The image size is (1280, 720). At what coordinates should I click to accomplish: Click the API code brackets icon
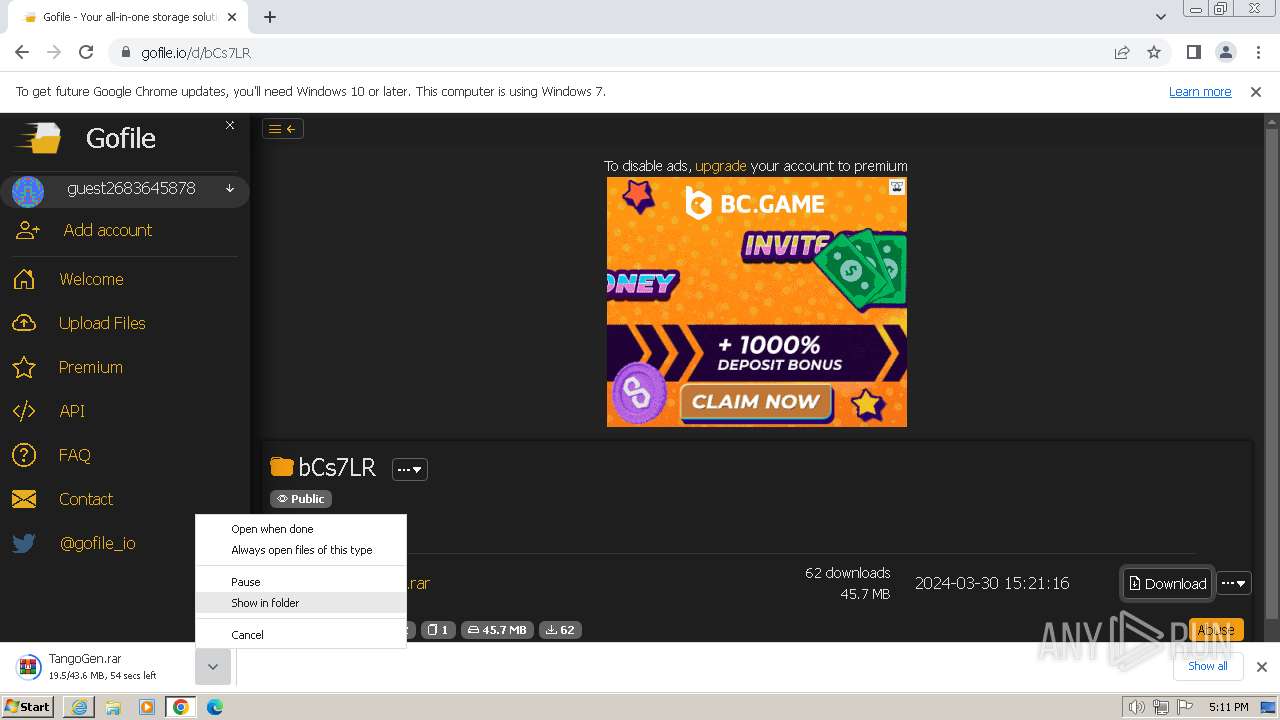coord(24,411)
